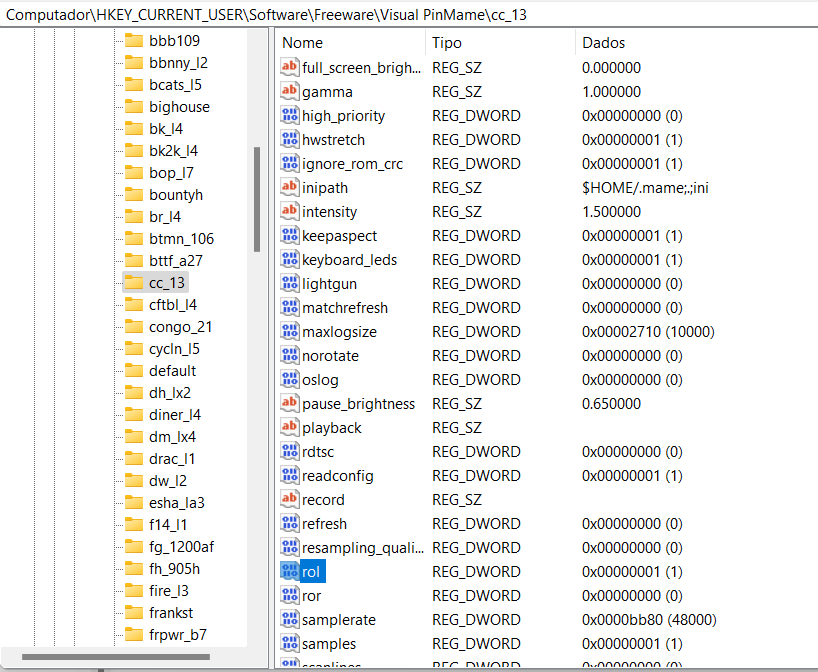Click the folder icon for congo_21 key
The height and width of the screenshot is (672, 818).
(x=134, y=327)
